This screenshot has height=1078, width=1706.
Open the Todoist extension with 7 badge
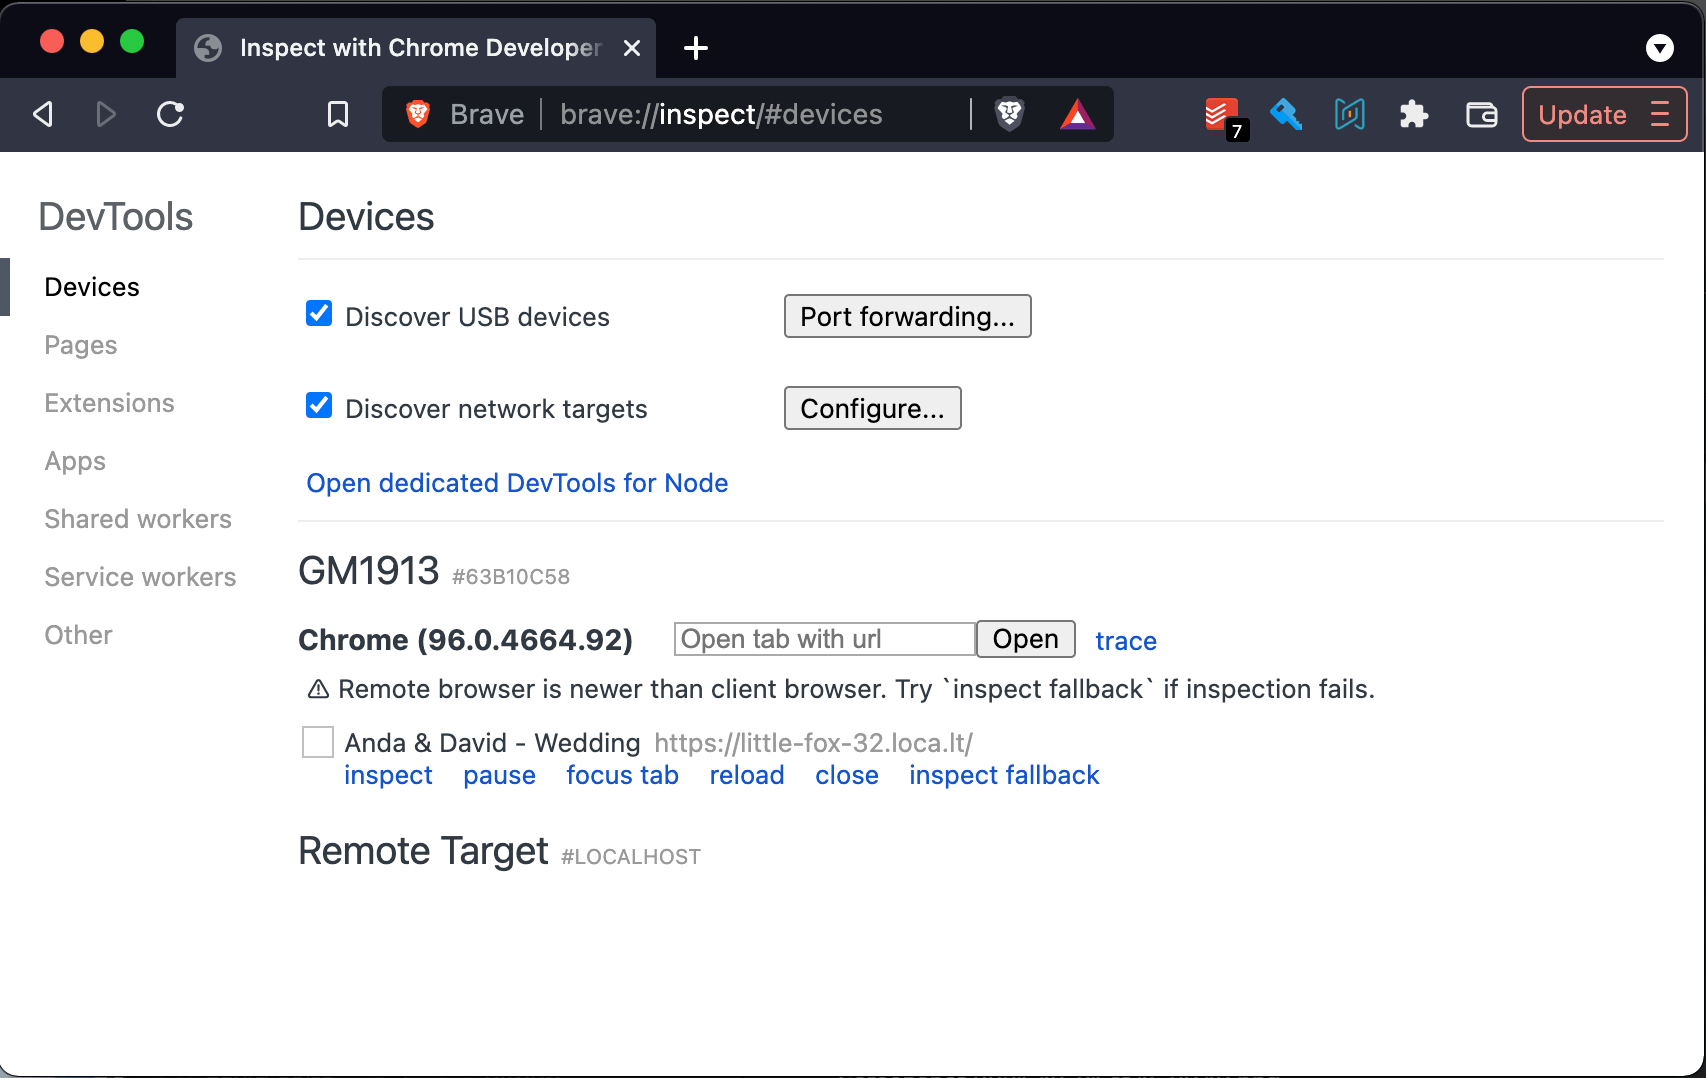click(1221, 114)
